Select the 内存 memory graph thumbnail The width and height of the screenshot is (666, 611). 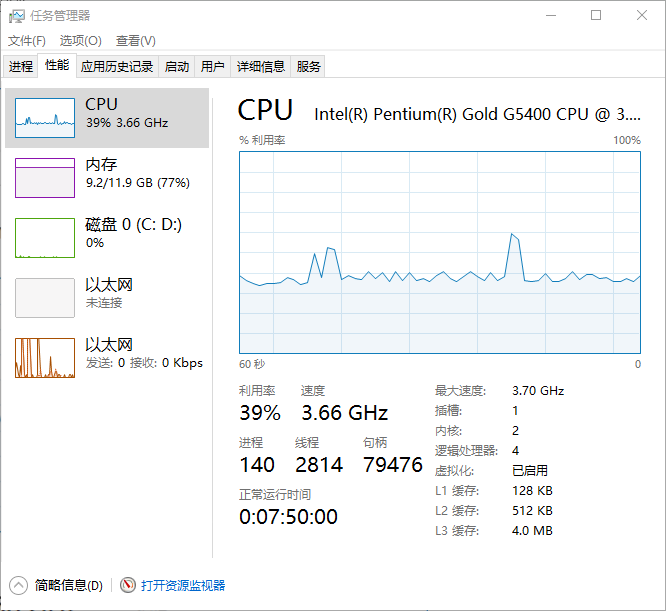(x=45, y=178)
